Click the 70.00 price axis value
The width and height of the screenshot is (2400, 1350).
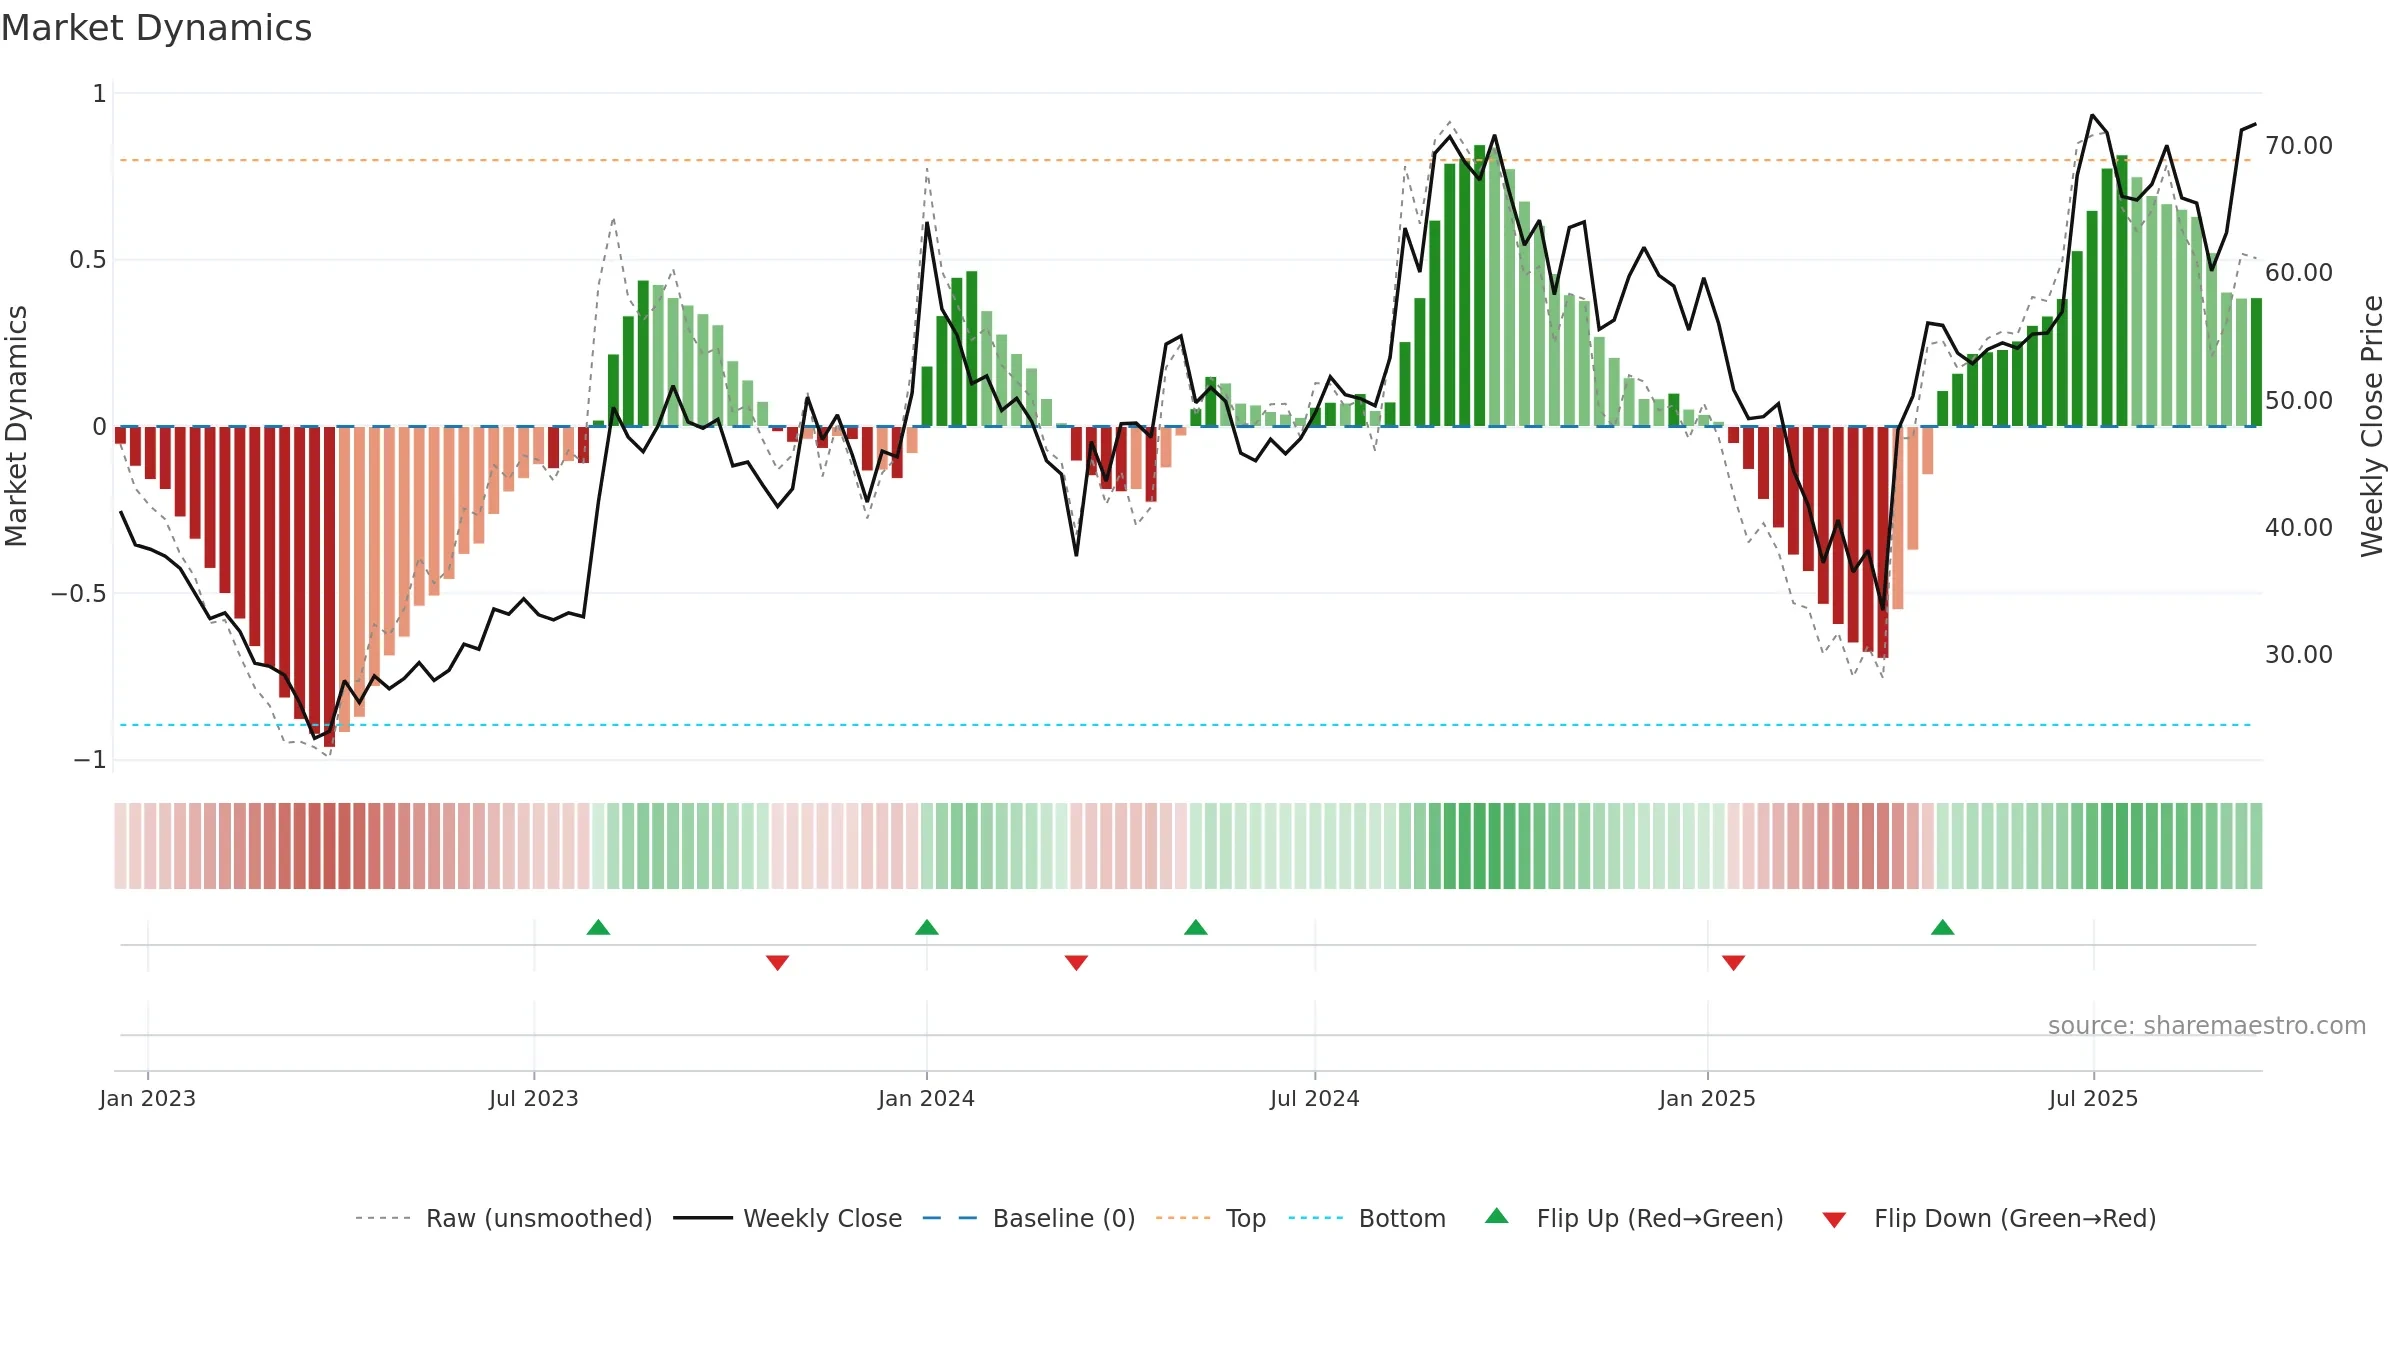[2299, 146]
